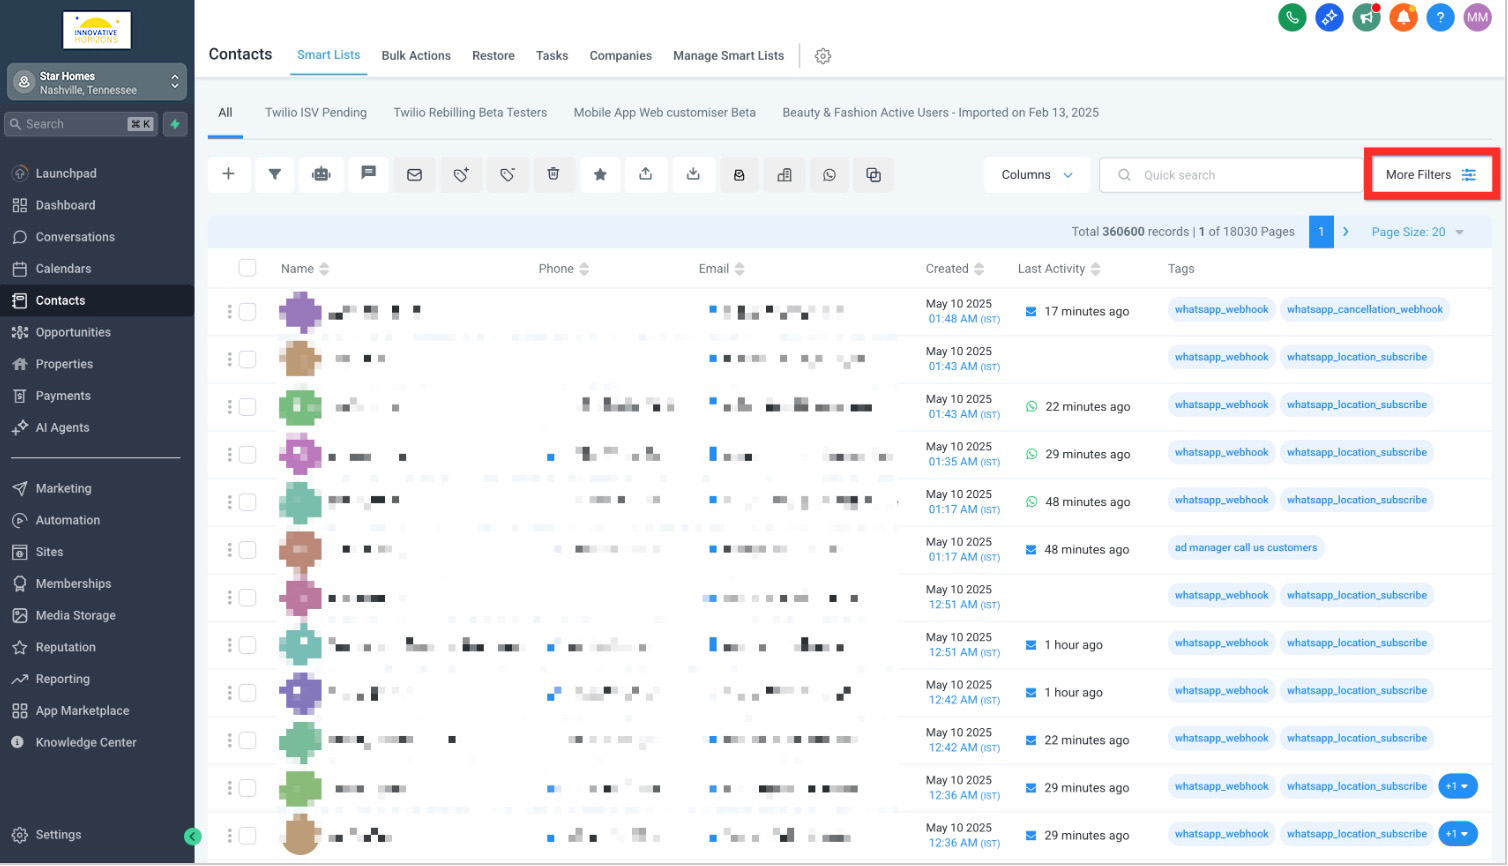Click the Merge contacts duplicate icon
This screenshot has width=1508, height=866.
(873, 174)
